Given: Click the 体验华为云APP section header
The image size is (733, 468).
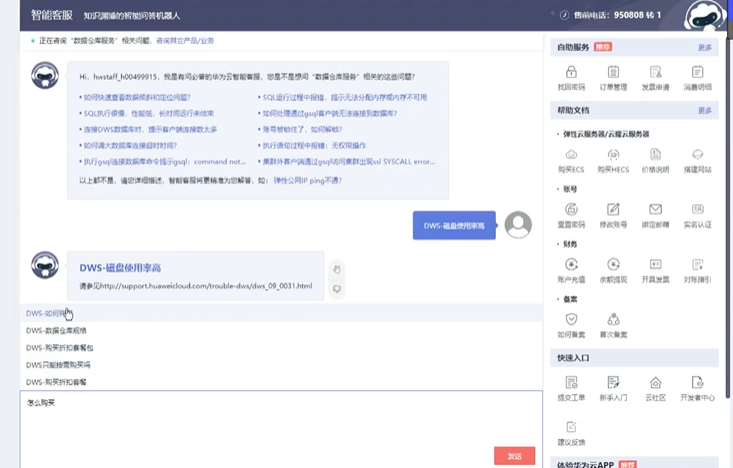Looking at the screenshot, I should (x=634, y=463).
